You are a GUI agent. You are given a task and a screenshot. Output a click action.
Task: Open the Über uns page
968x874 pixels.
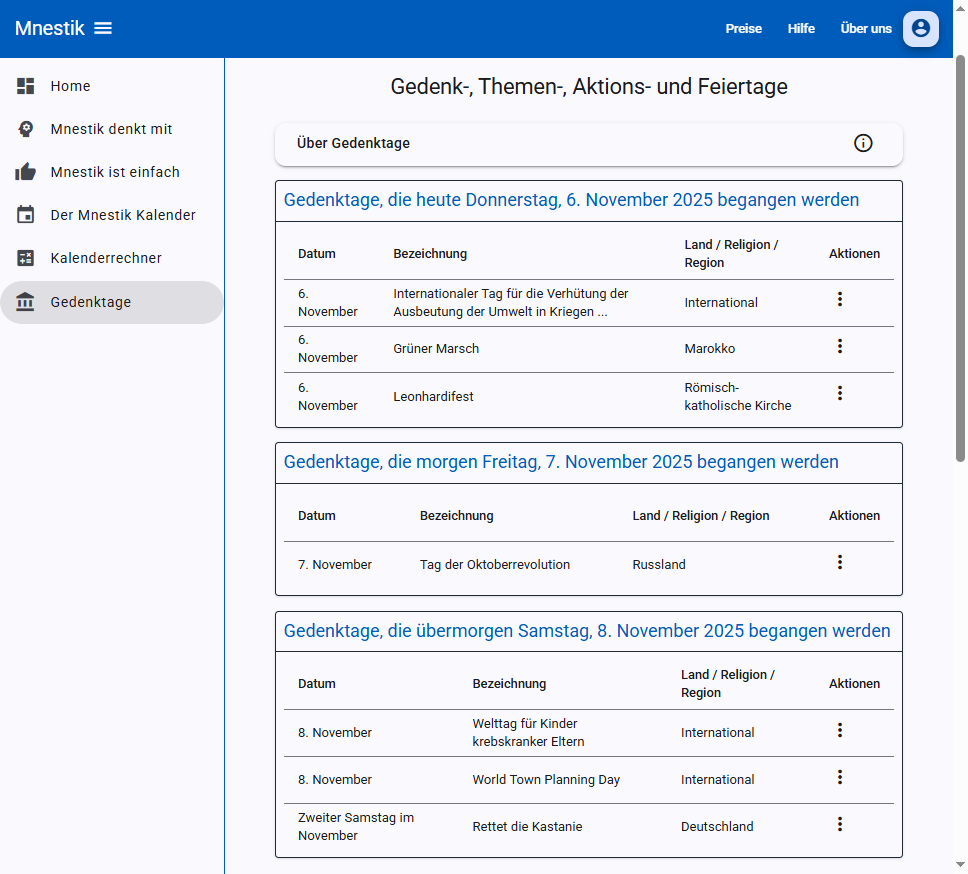[x=865, y=29]
